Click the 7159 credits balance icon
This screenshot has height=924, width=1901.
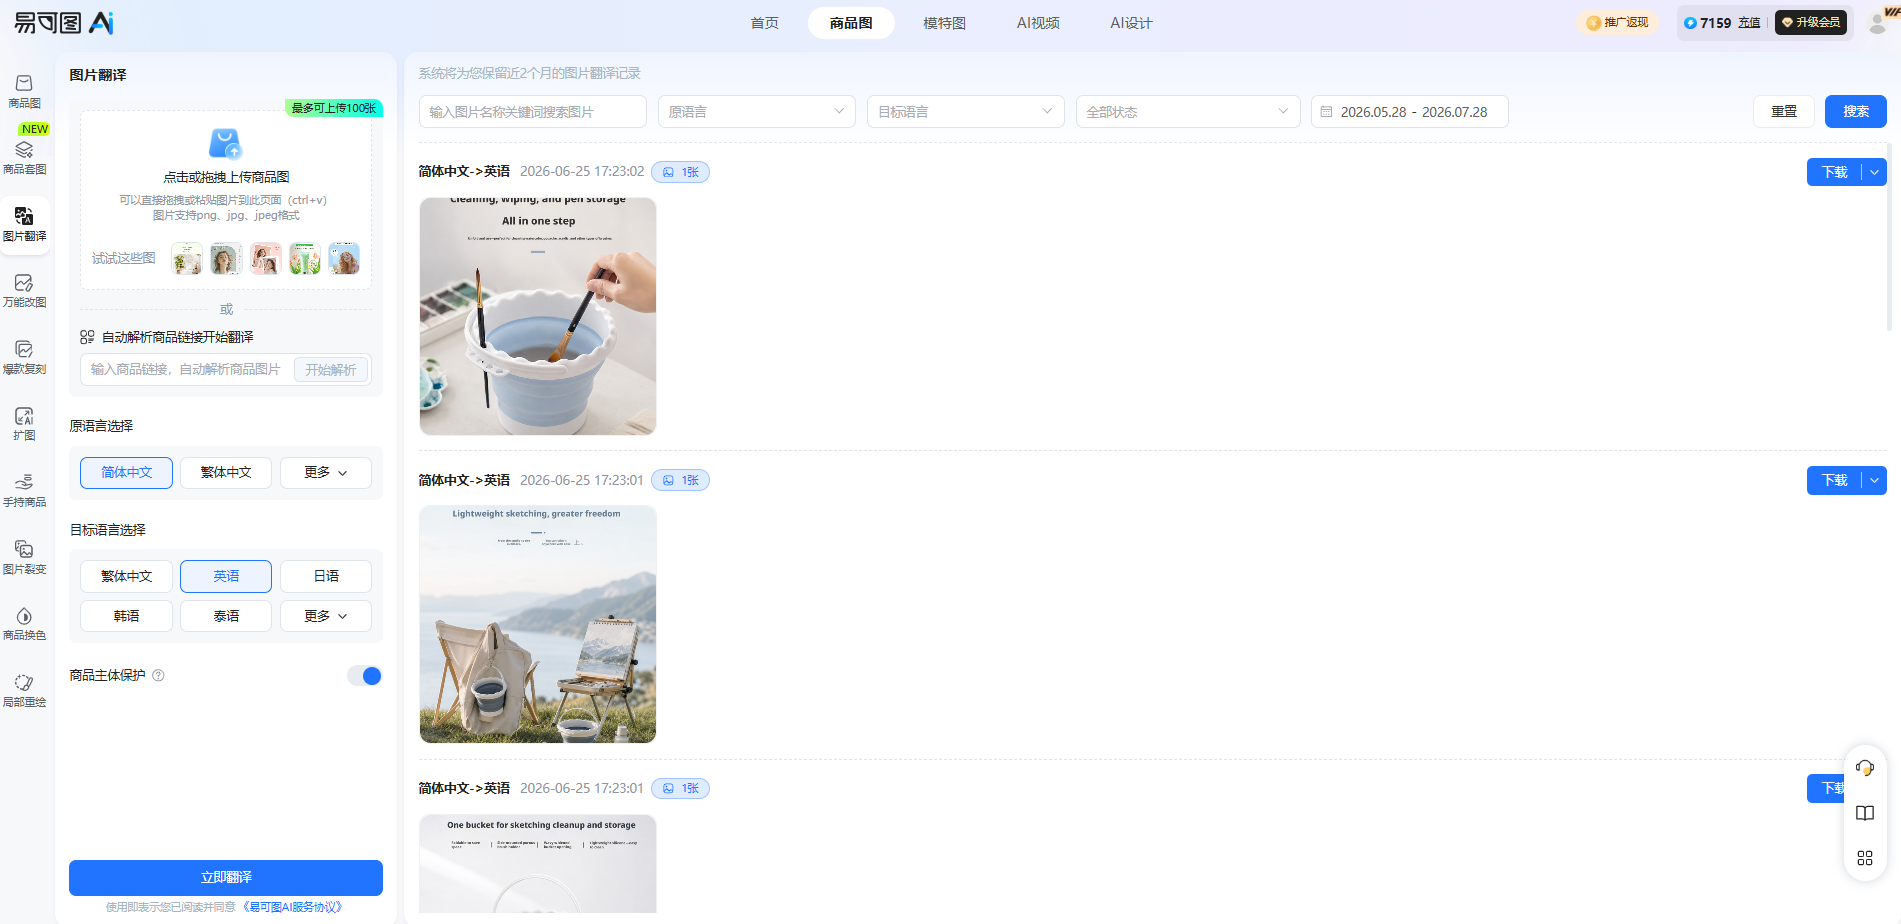click(x=1690, y=23)
